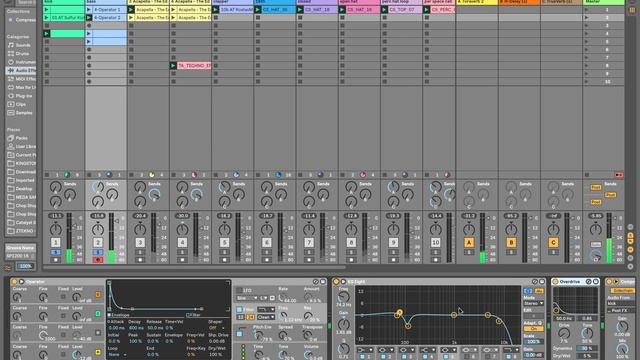
Task: Turn off the Operator device activator
Action: [14, 282]
